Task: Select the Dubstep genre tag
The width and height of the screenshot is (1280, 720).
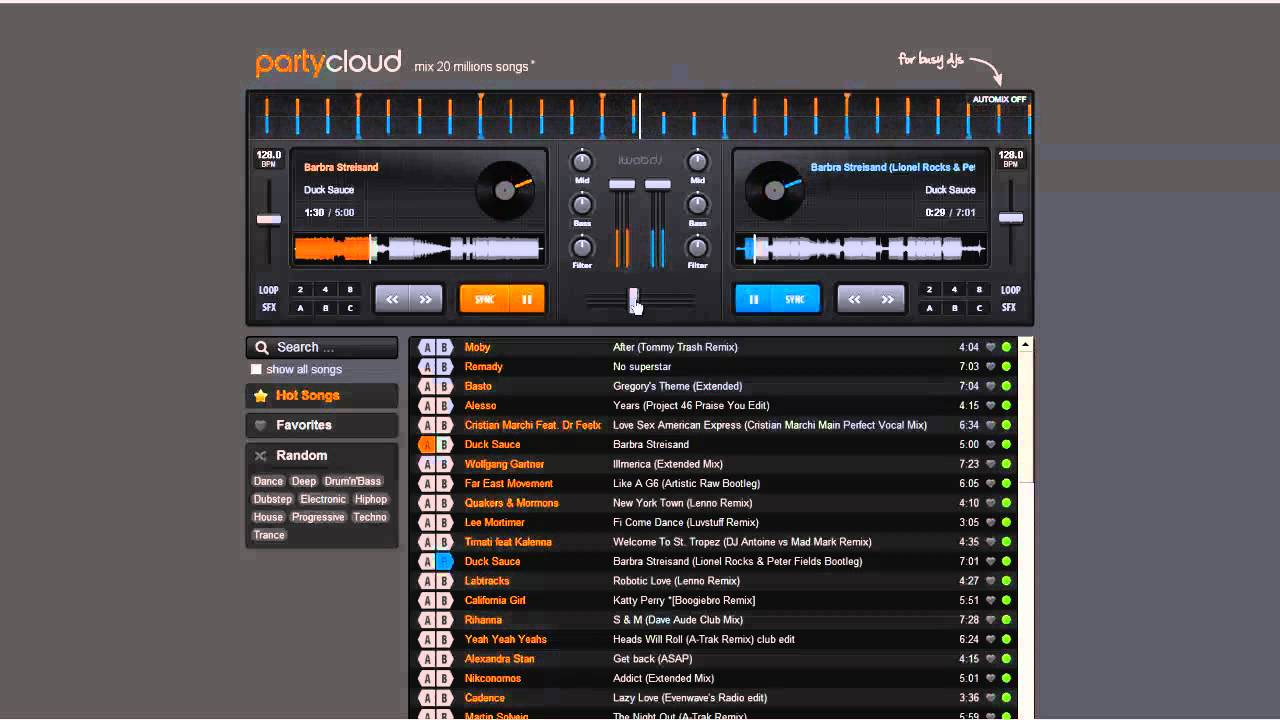Action: [x=272, y=499]
